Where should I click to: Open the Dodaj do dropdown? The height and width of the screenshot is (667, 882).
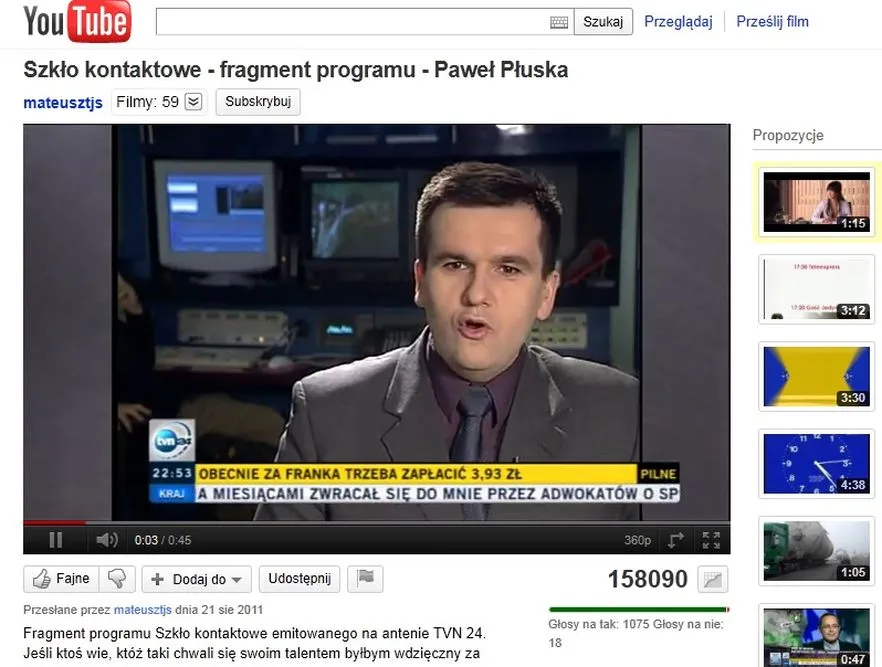click(x=196, y=579)
